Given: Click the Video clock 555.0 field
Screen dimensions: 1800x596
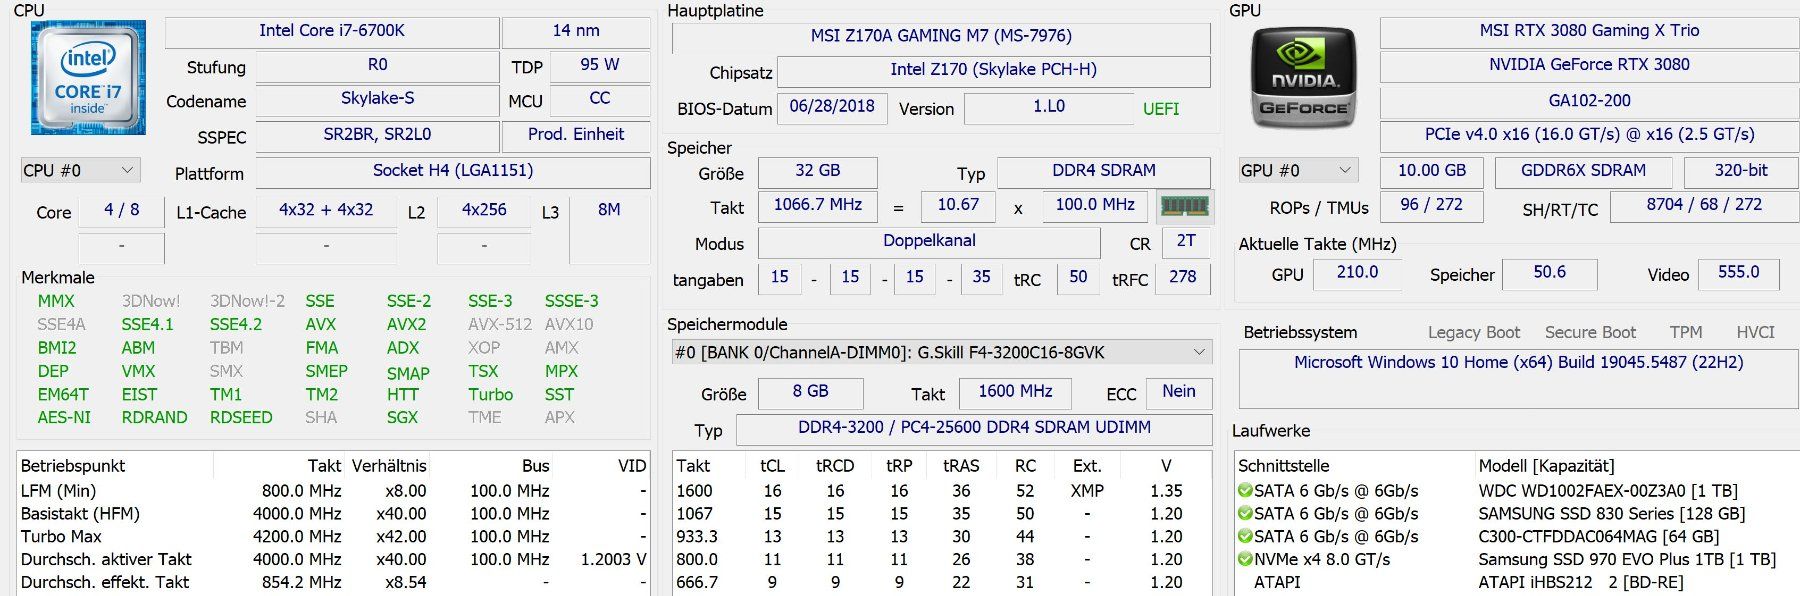Looking at the screenshot, I should coord(1739,274).
